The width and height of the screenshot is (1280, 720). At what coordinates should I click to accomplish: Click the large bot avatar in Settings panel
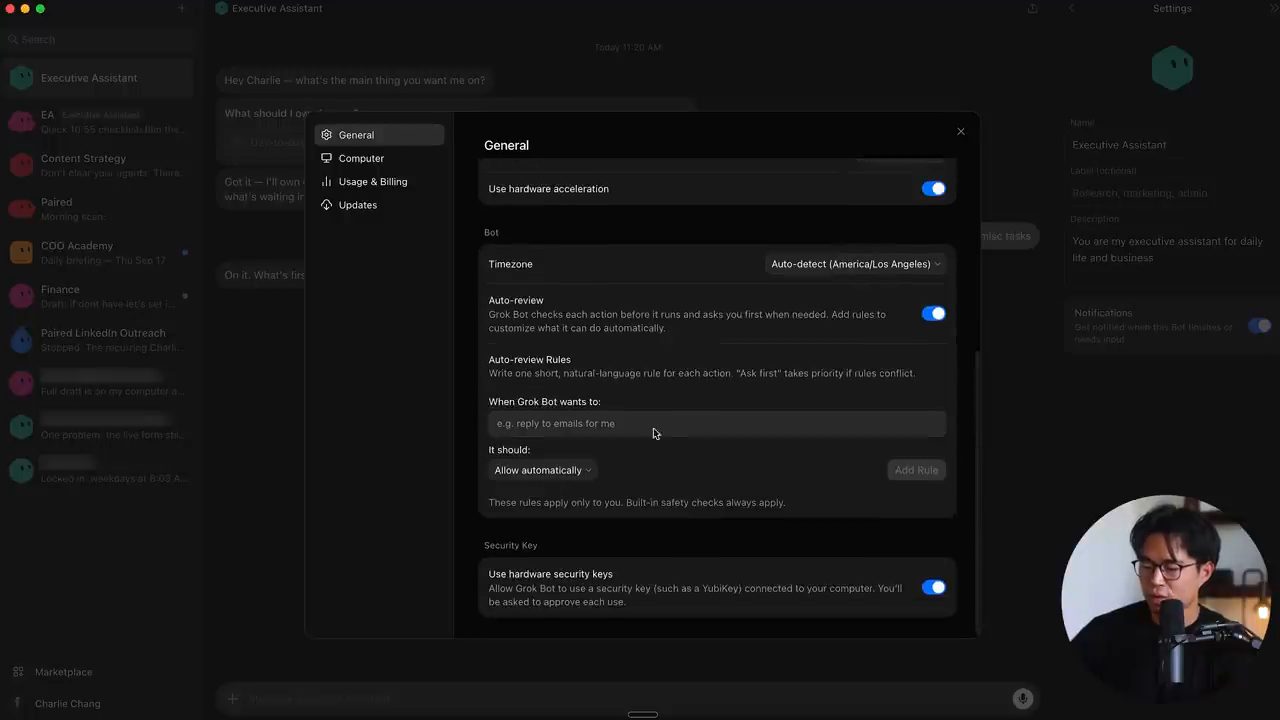pos(1172,69)
